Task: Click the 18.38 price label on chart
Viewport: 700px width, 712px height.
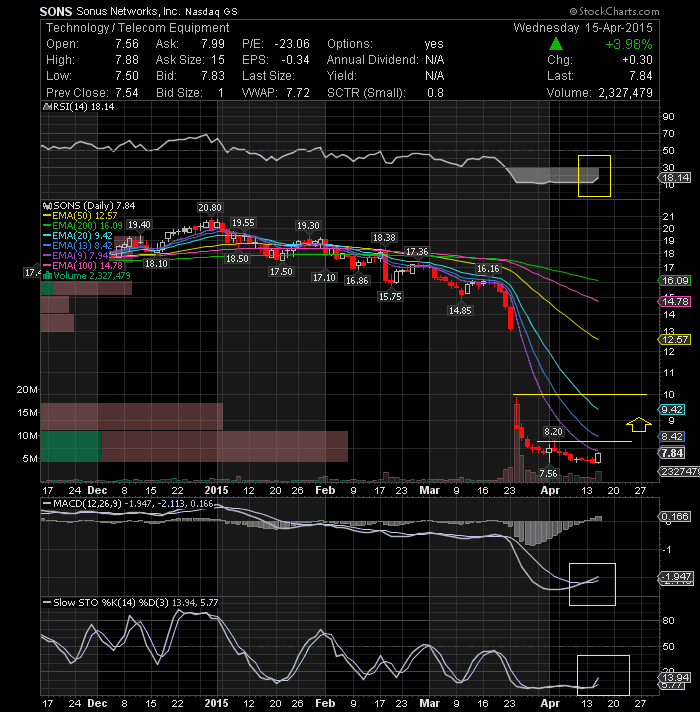Action: (x=384, y=237)
